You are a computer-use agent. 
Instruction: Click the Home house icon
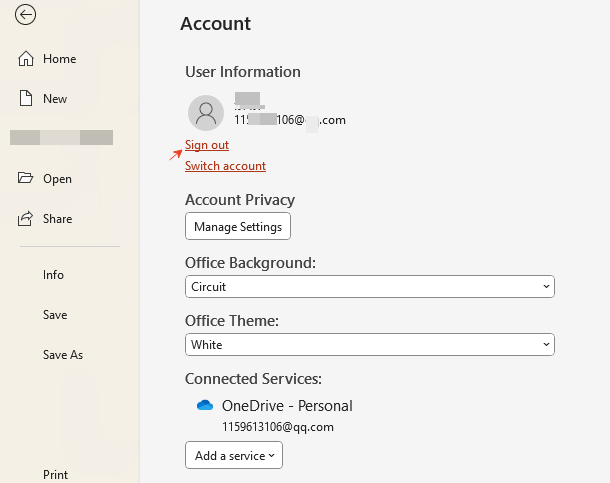(26, 59)
